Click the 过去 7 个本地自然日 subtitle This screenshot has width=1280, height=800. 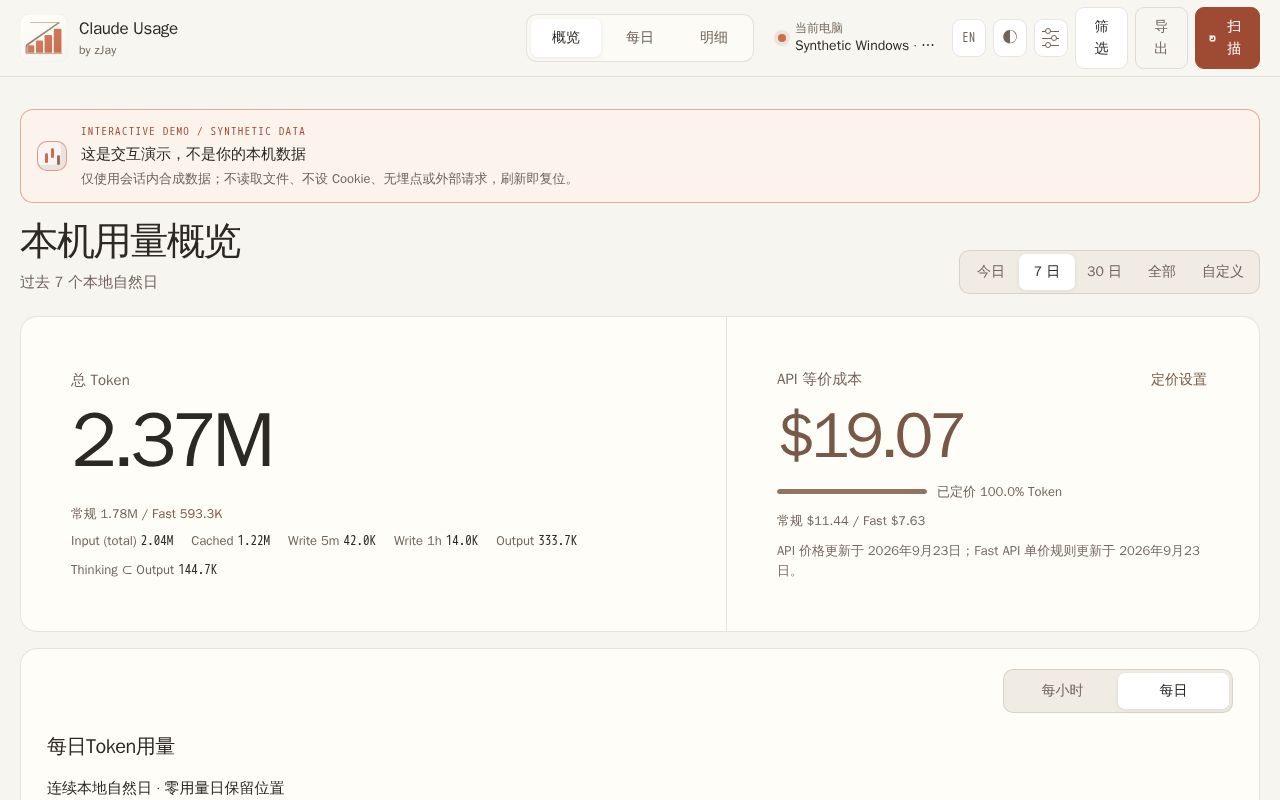[x=89, y=282]
